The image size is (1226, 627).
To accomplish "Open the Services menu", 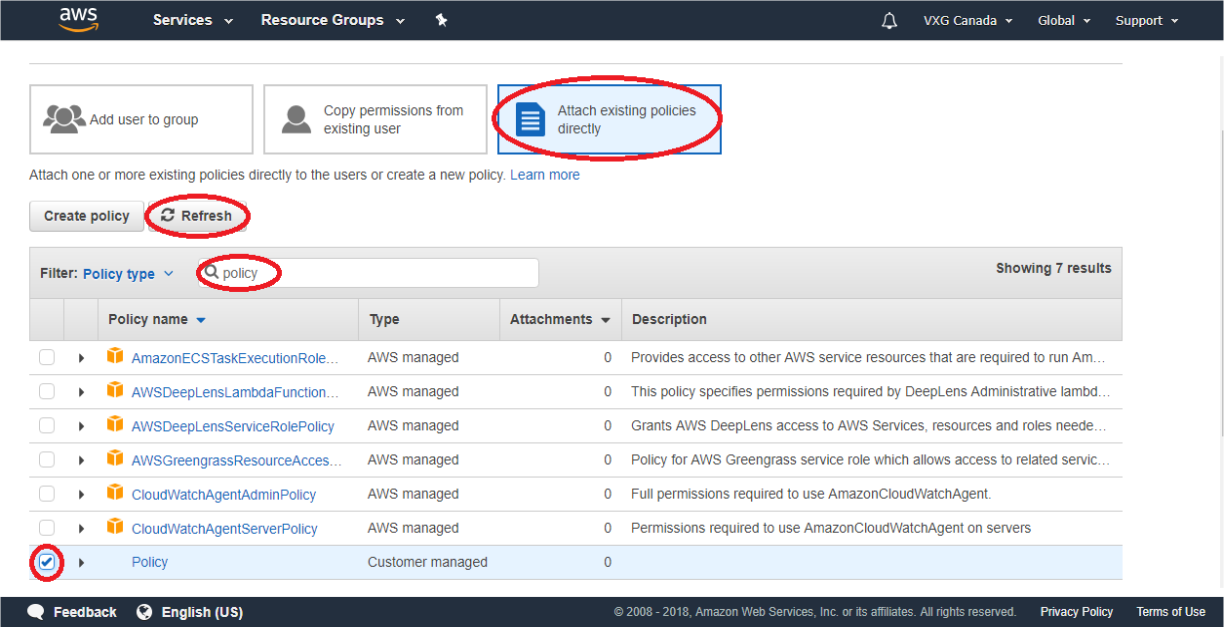I will pos(192,20).
